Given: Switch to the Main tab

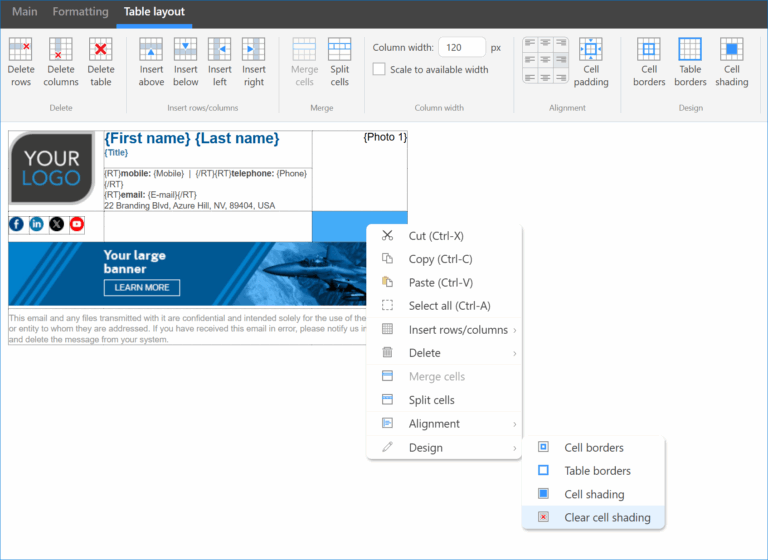Looking at the screenshot, I should pos(24,12).
